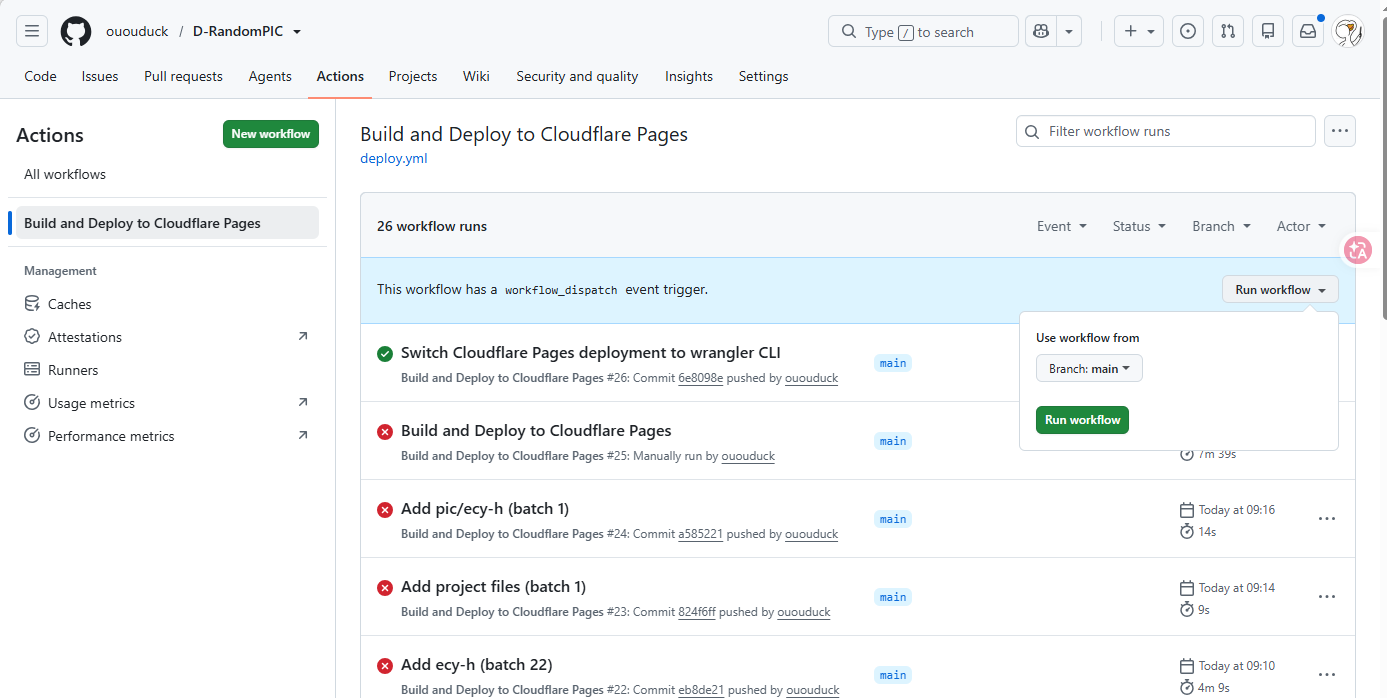Open the deploy.yml file link
This screenshot has width=1387, height=698.
[x=394, y=158]
